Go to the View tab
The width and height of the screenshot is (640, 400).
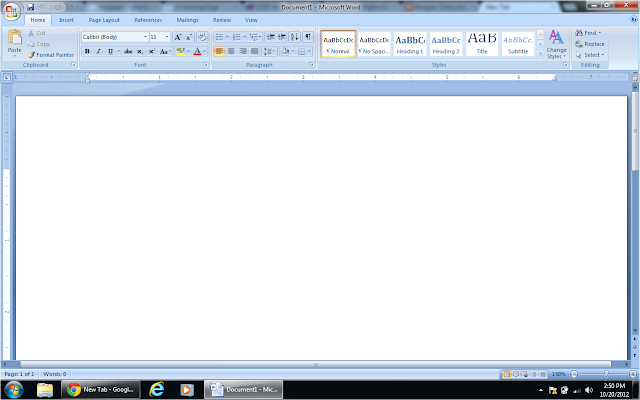click(251, 20)
